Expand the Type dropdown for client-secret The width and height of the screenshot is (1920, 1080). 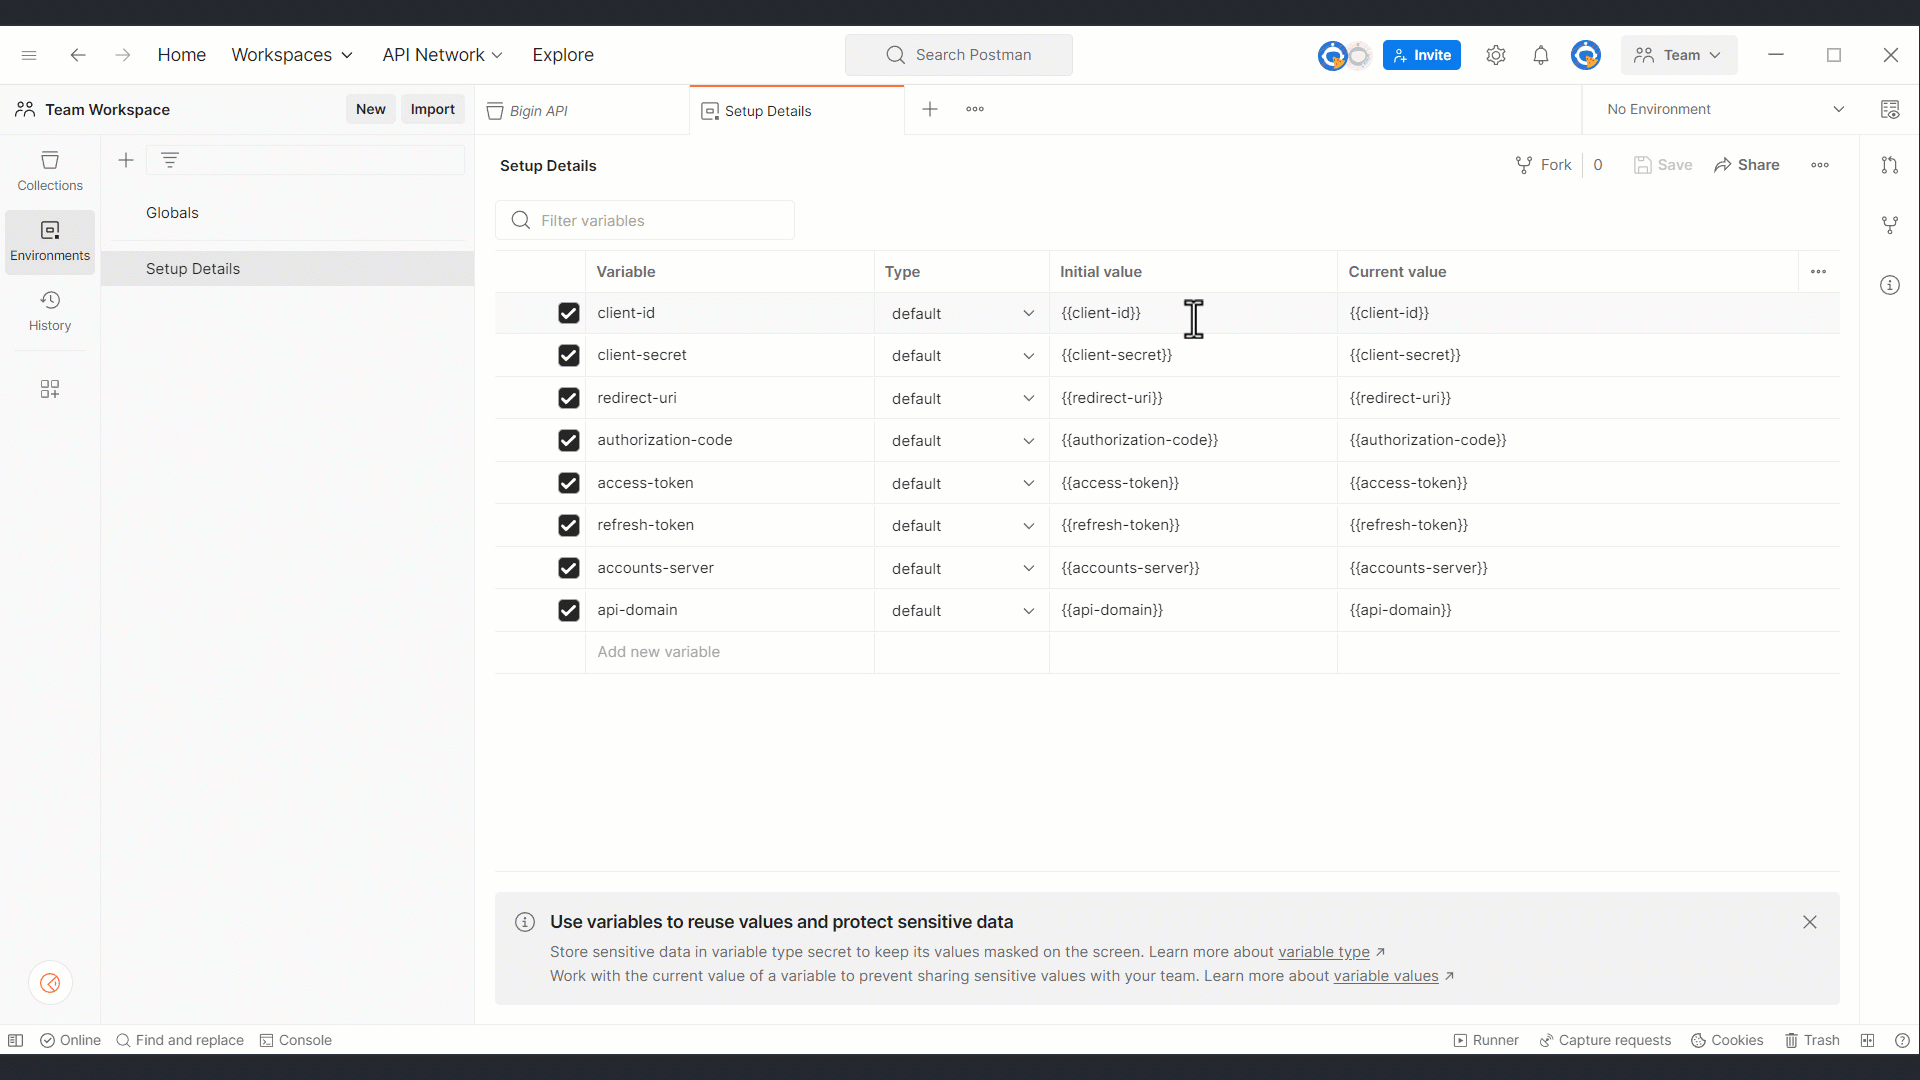click(1028, 355)
